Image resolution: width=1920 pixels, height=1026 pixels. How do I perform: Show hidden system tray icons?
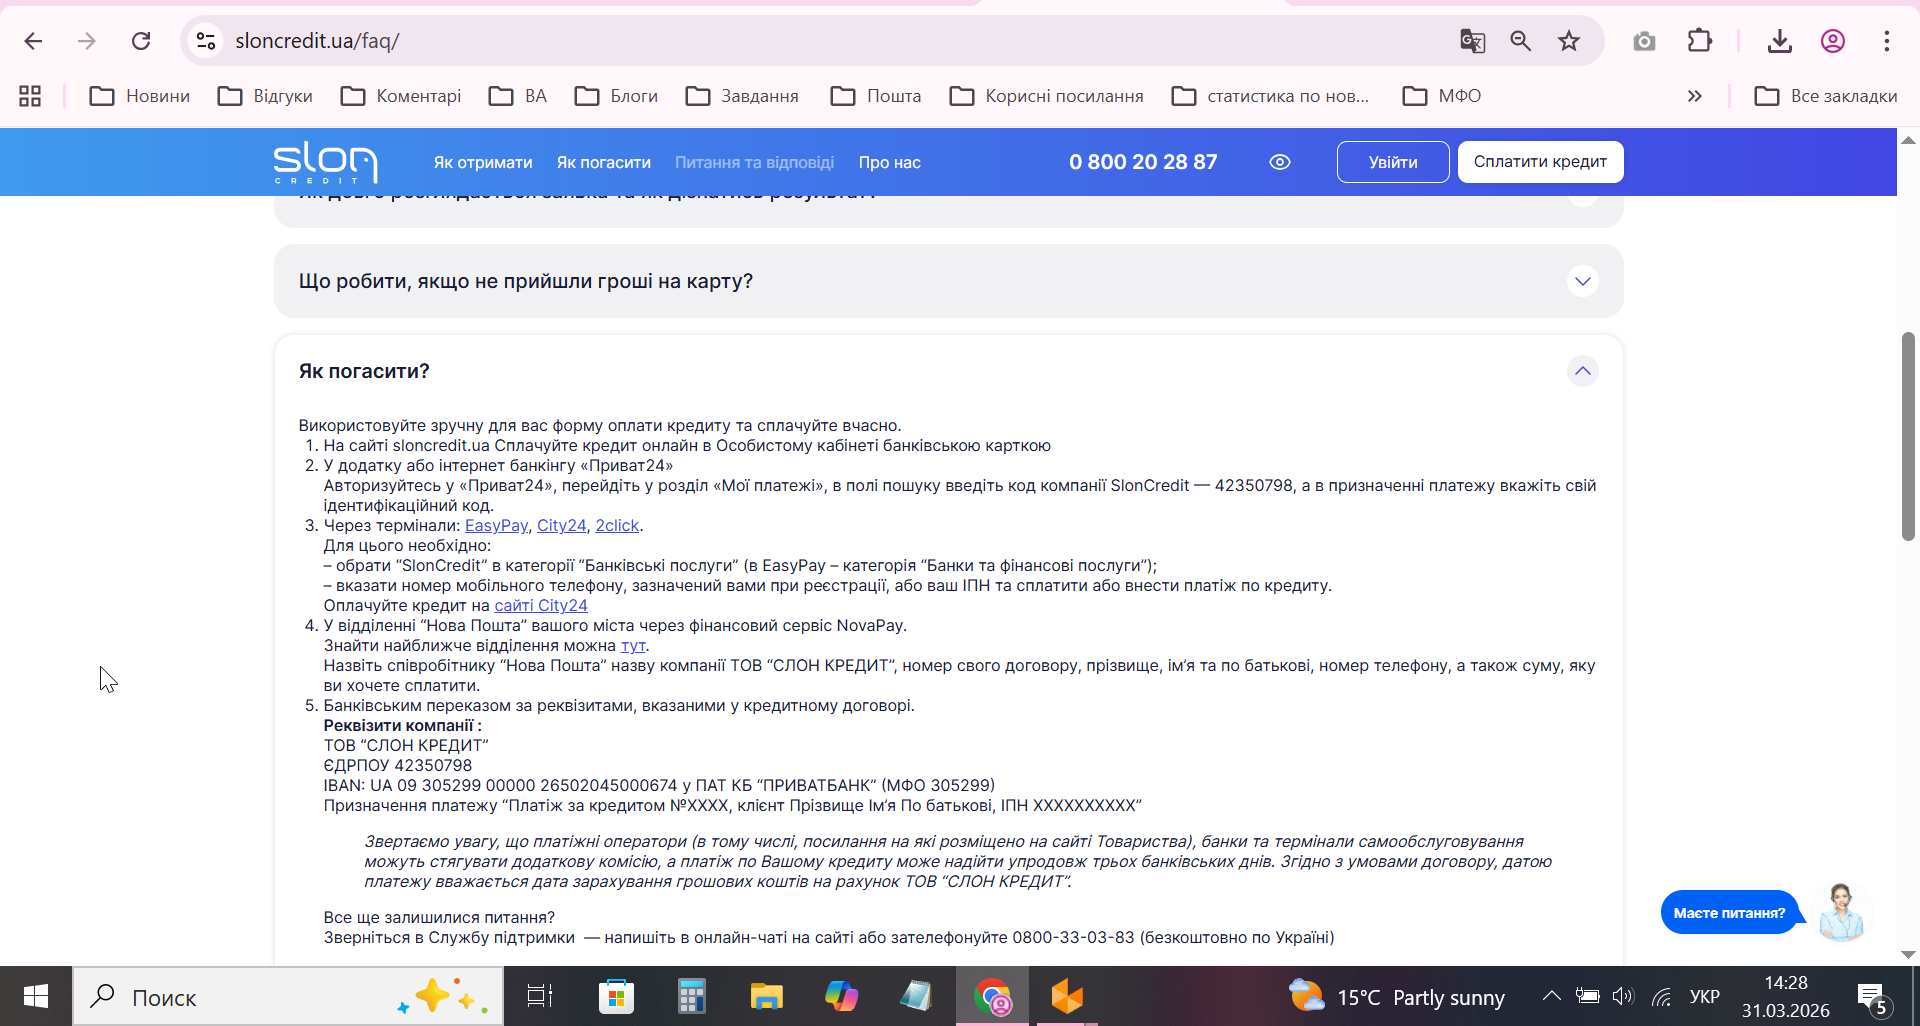[1551, 996]
